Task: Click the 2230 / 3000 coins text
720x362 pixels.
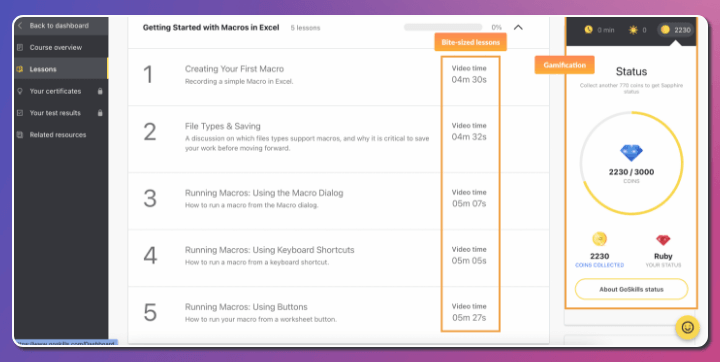Action: pos(631,172)
